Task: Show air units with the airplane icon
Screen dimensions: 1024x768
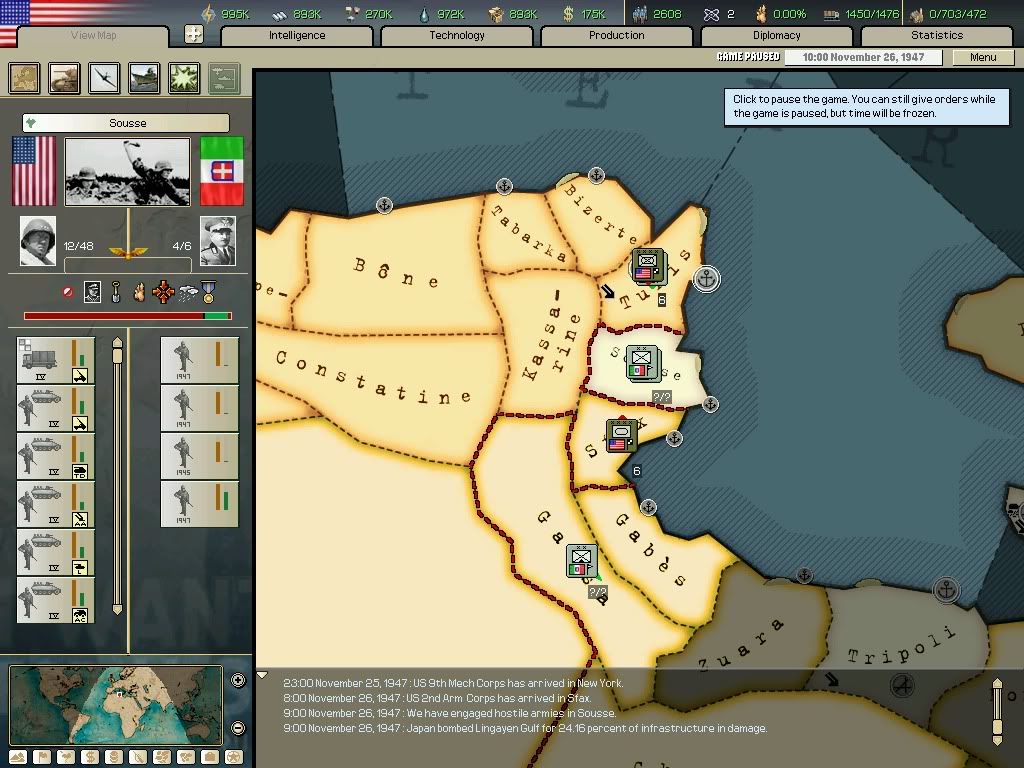Action: [x=105, y=78]
